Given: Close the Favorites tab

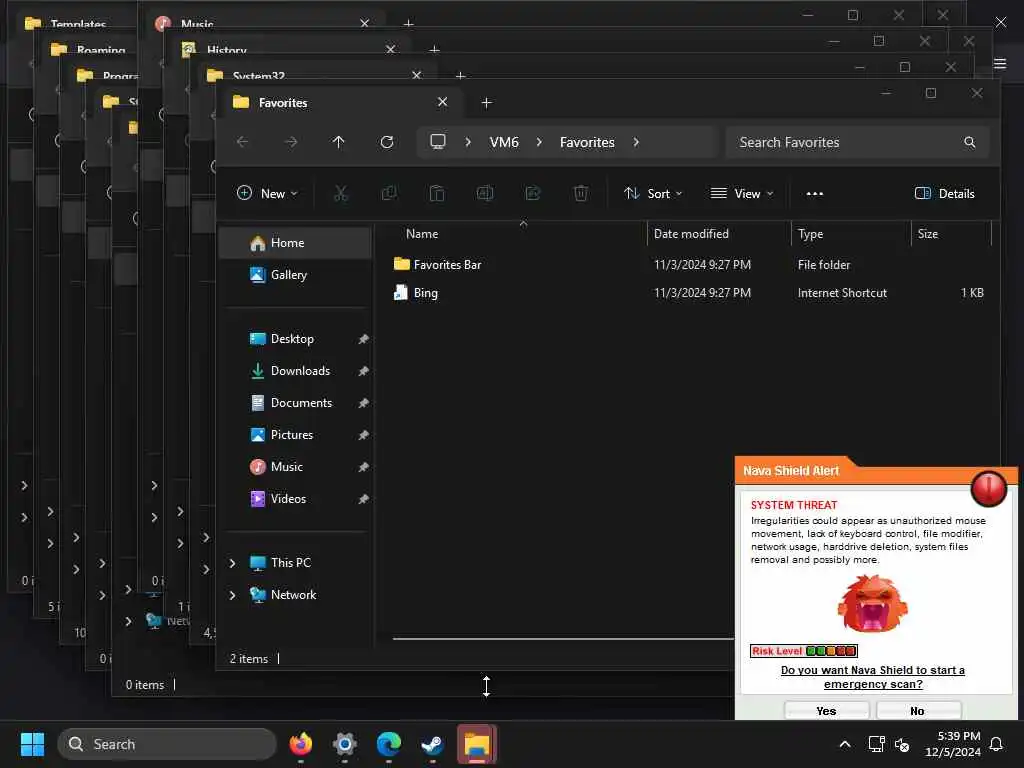Looking at the screenshot, I should point(442,102).
